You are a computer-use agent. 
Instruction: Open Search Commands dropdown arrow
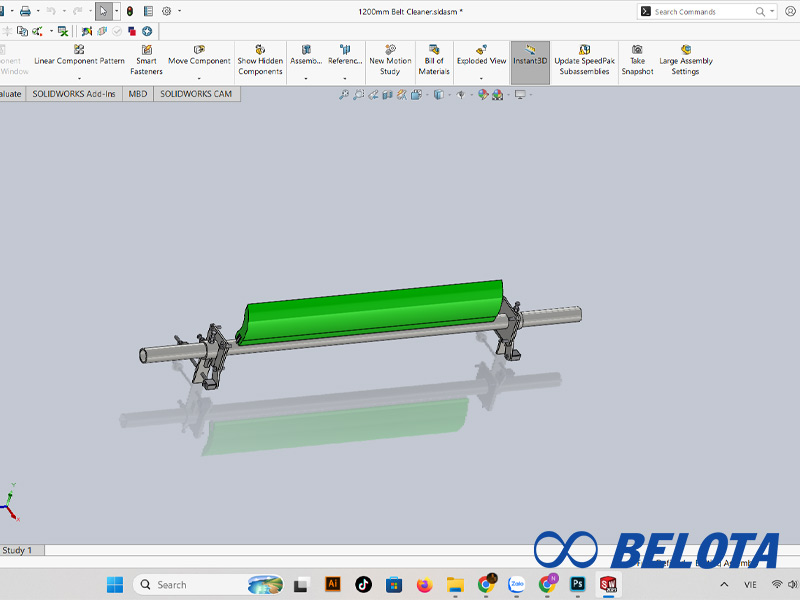[772, 11]
